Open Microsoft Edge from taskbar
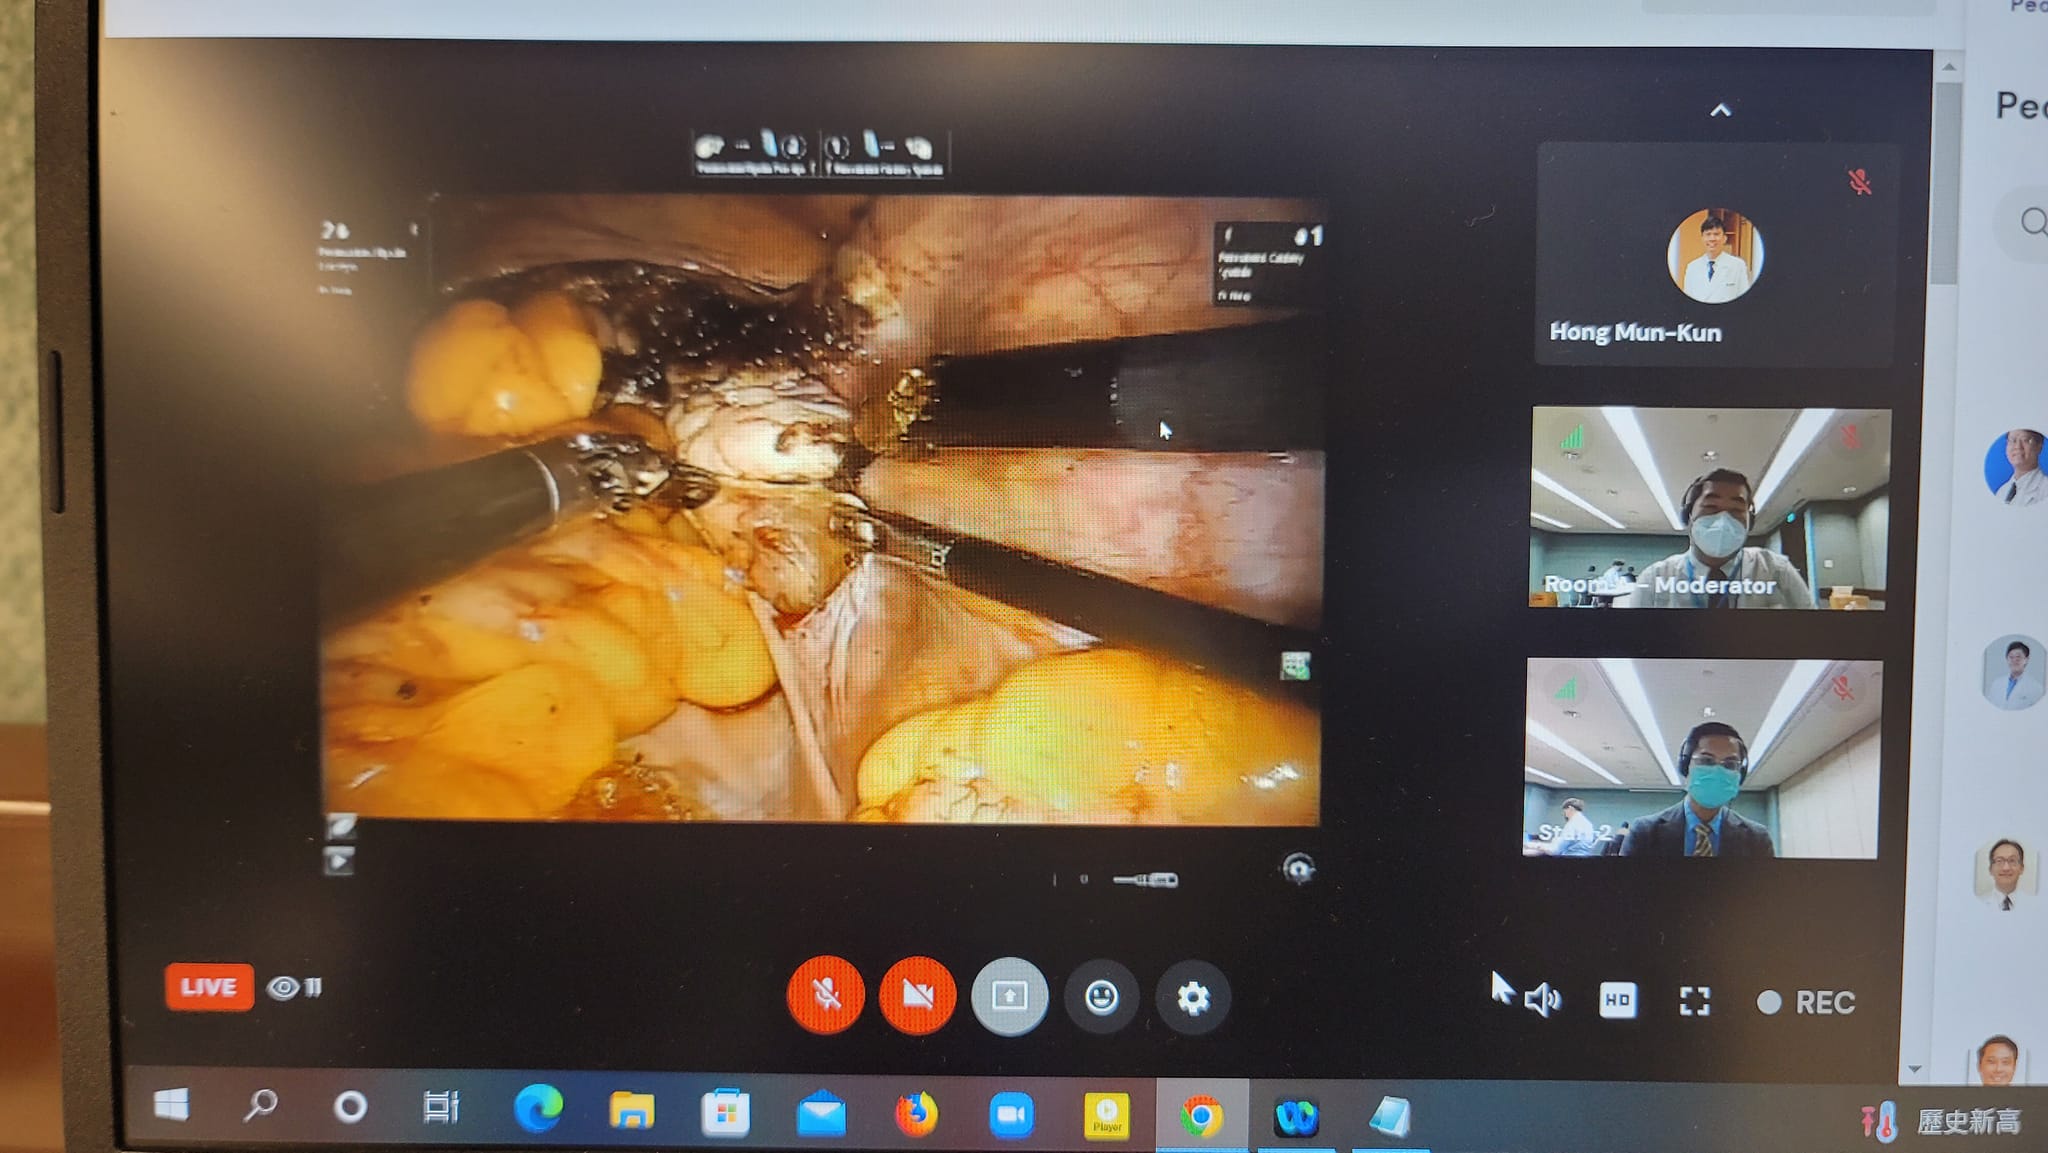The width and height of the screenshot is (2048, 1153). pyautogui.click(x=537, y=1111)
